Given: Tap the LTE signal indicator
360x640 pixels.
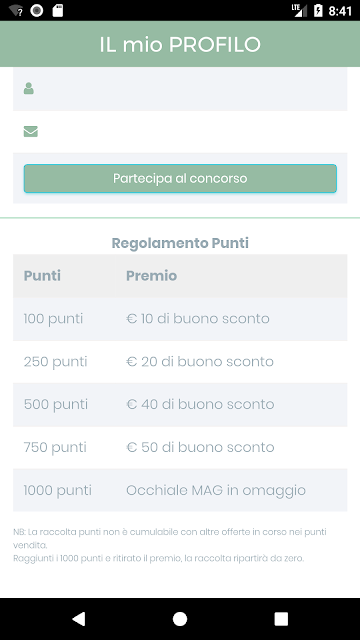Looking at the screenshot, I should (x=299, y=11).
